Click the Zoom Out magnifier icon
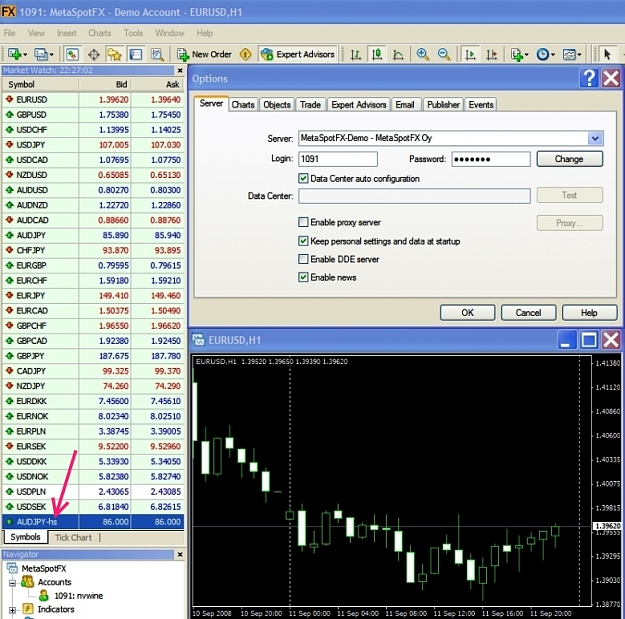 [444, 54]
